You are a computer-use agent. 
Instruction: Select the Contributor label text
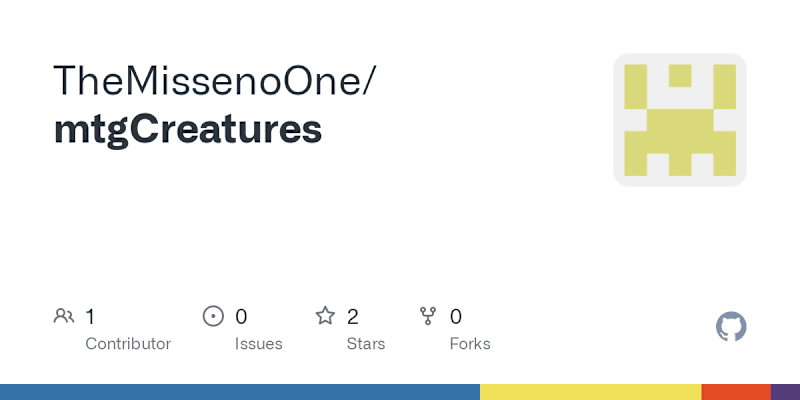(x=128, y=344)
